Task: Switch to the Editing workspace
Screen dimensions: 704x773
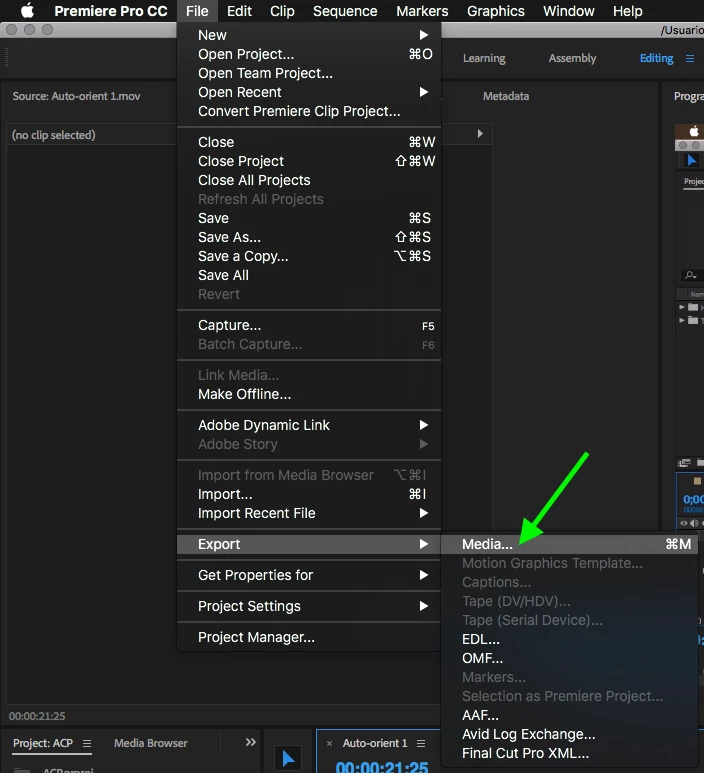Action: [x=656, y=58]
